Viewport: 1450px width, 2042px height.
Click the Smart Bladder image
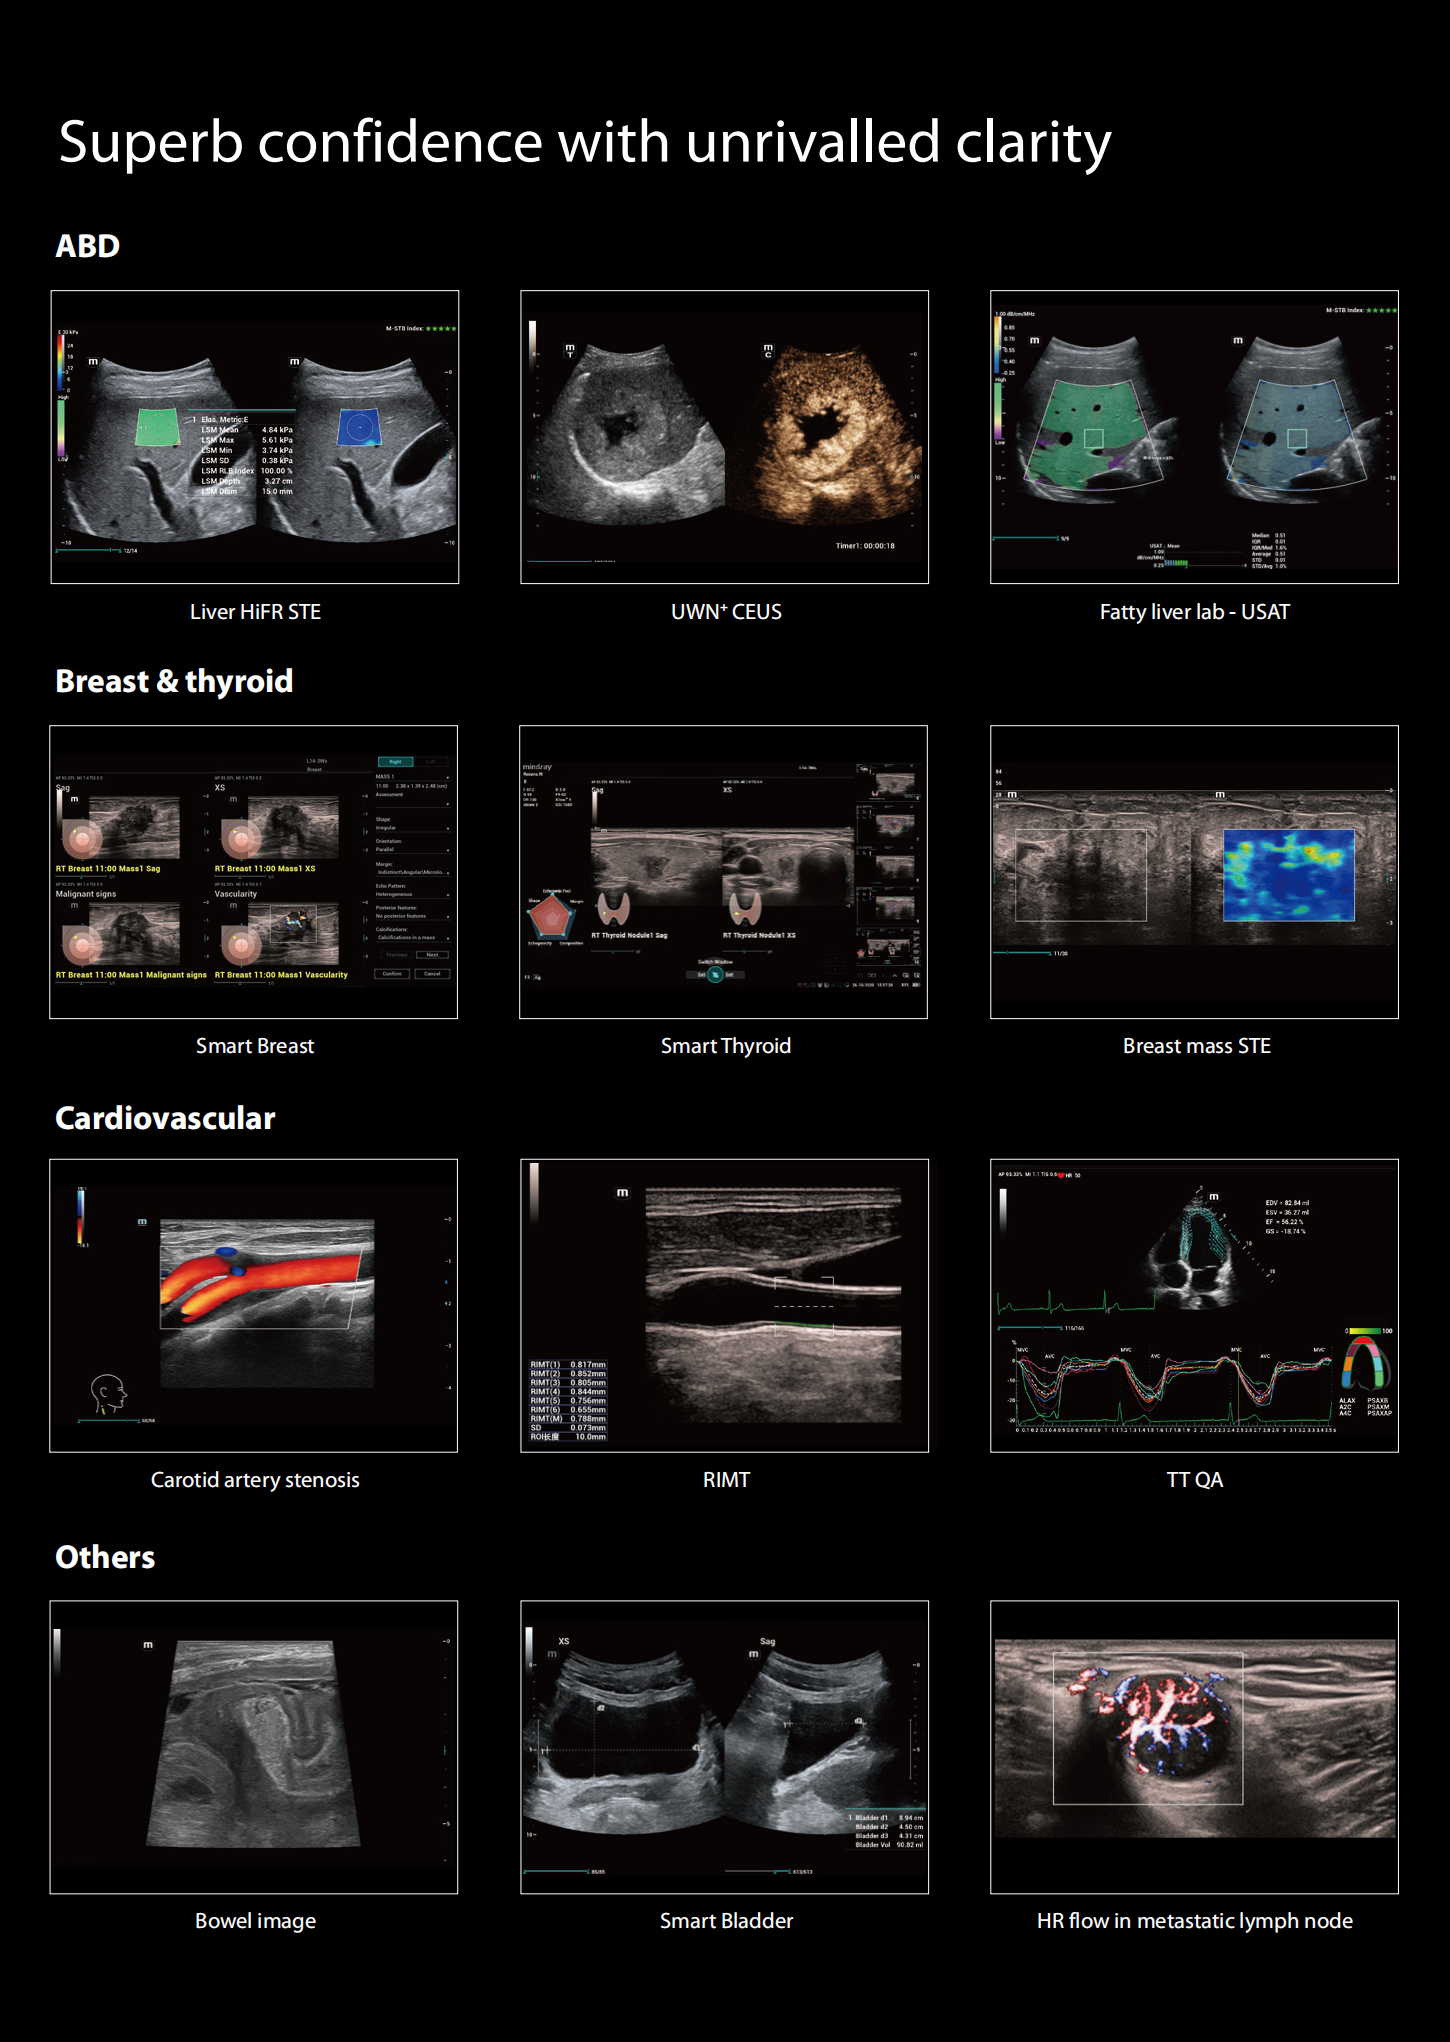tap(724, 1747)
